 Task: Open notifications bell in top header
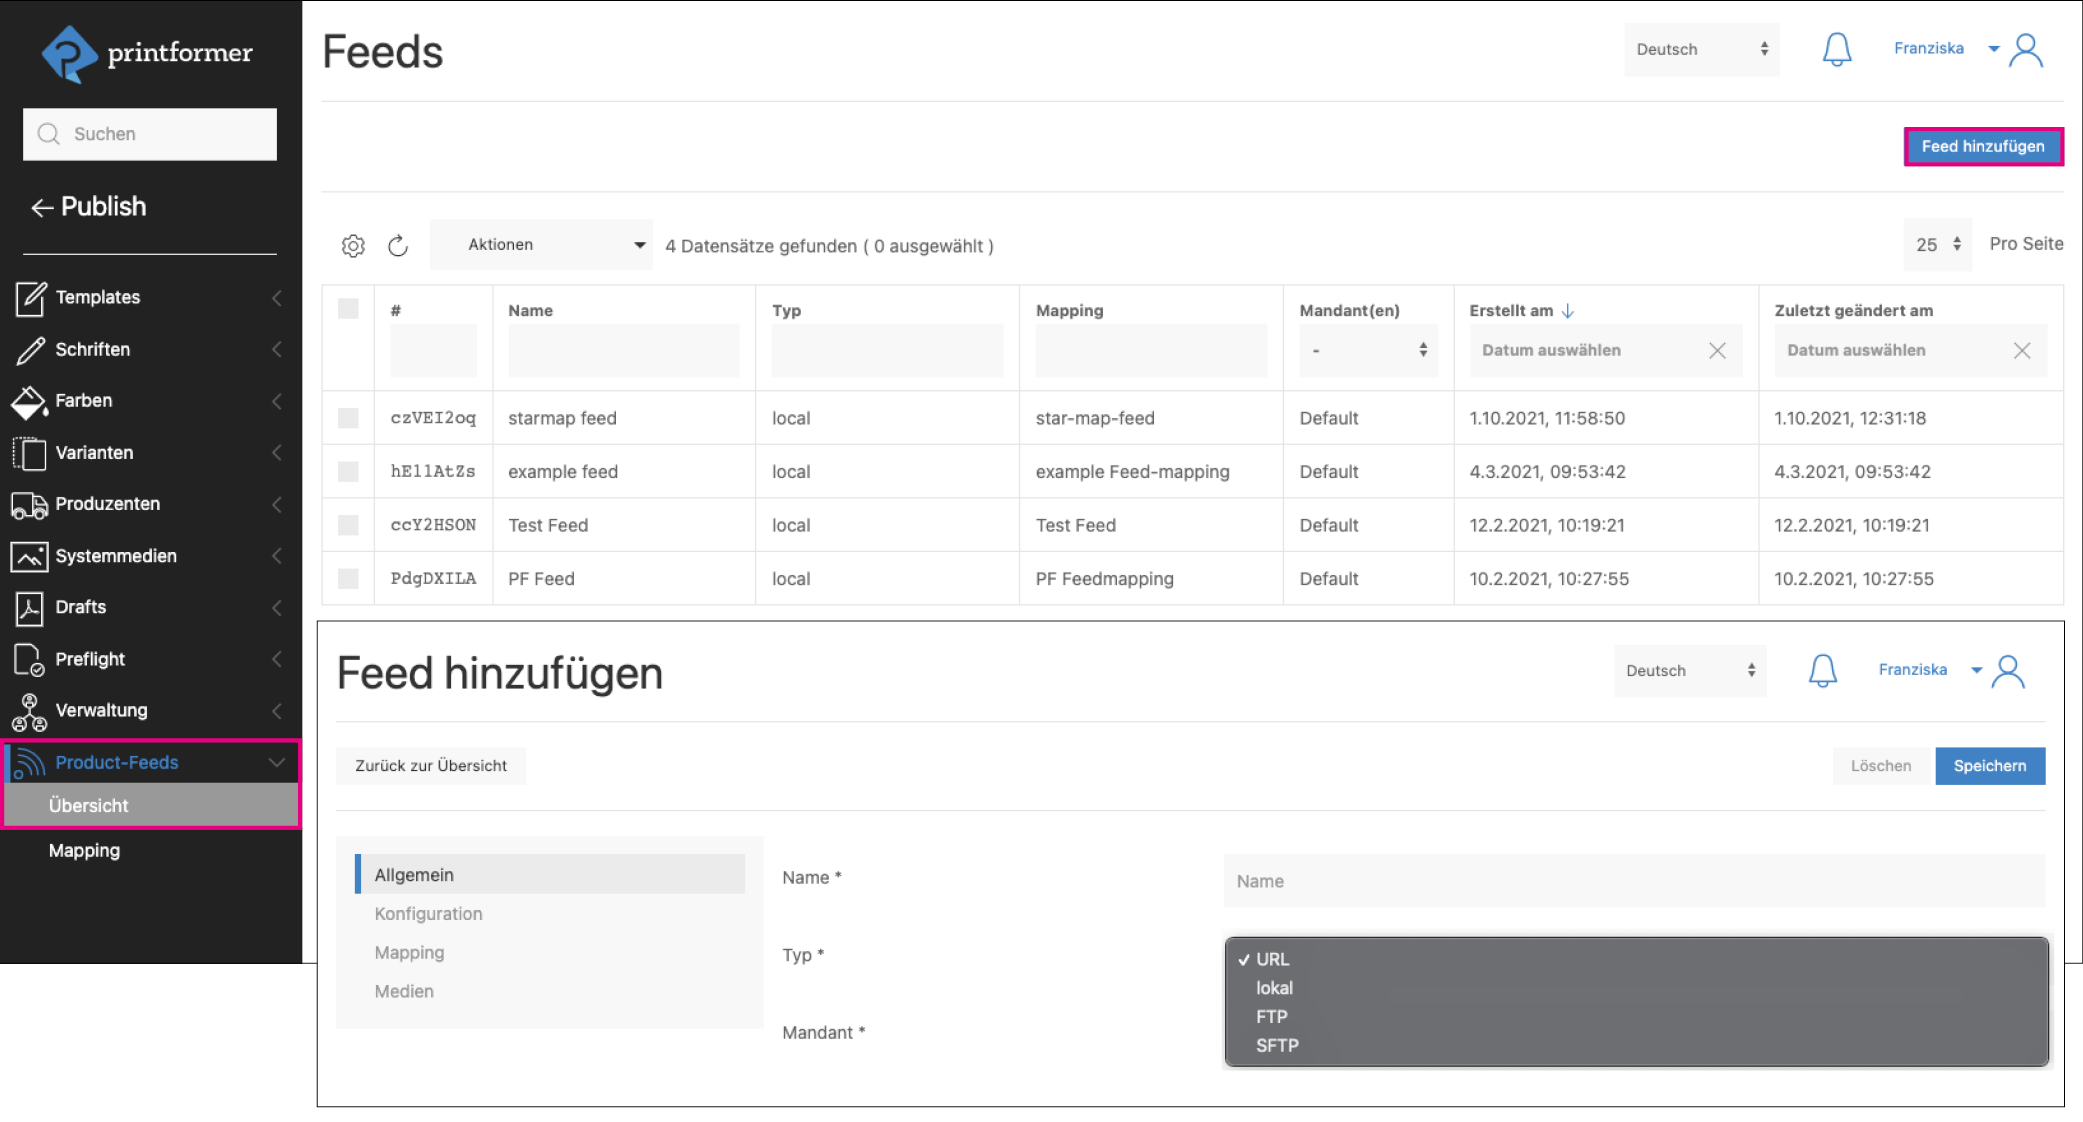[1836, 49]
